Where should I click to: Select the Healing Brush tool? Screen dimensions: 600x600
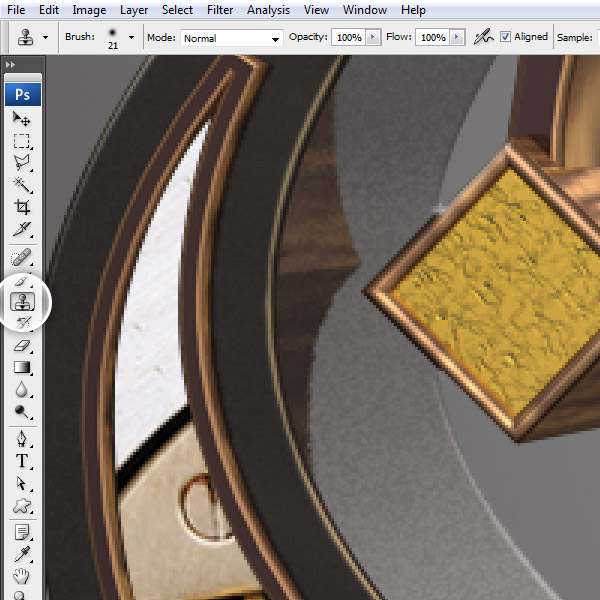coord(22,257)
